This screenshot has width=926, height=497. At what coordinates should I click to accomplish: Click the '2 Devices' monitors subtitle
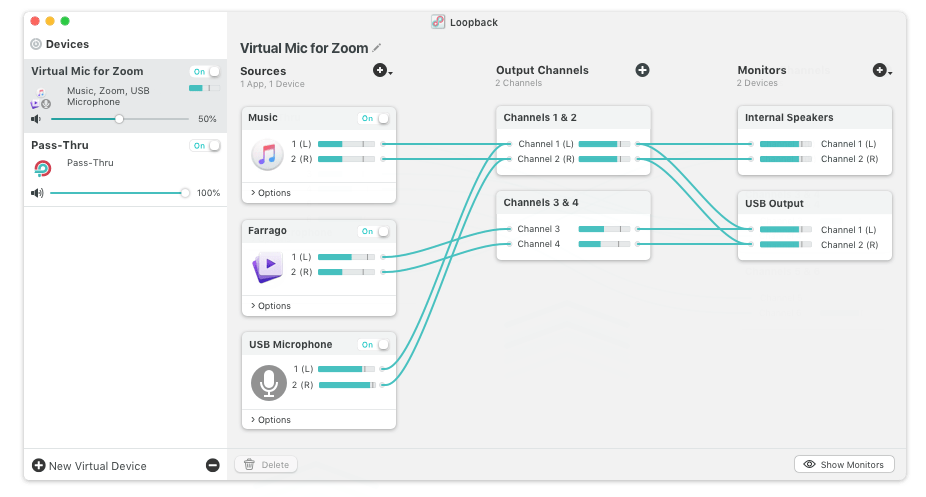click(x=757, y=83)
